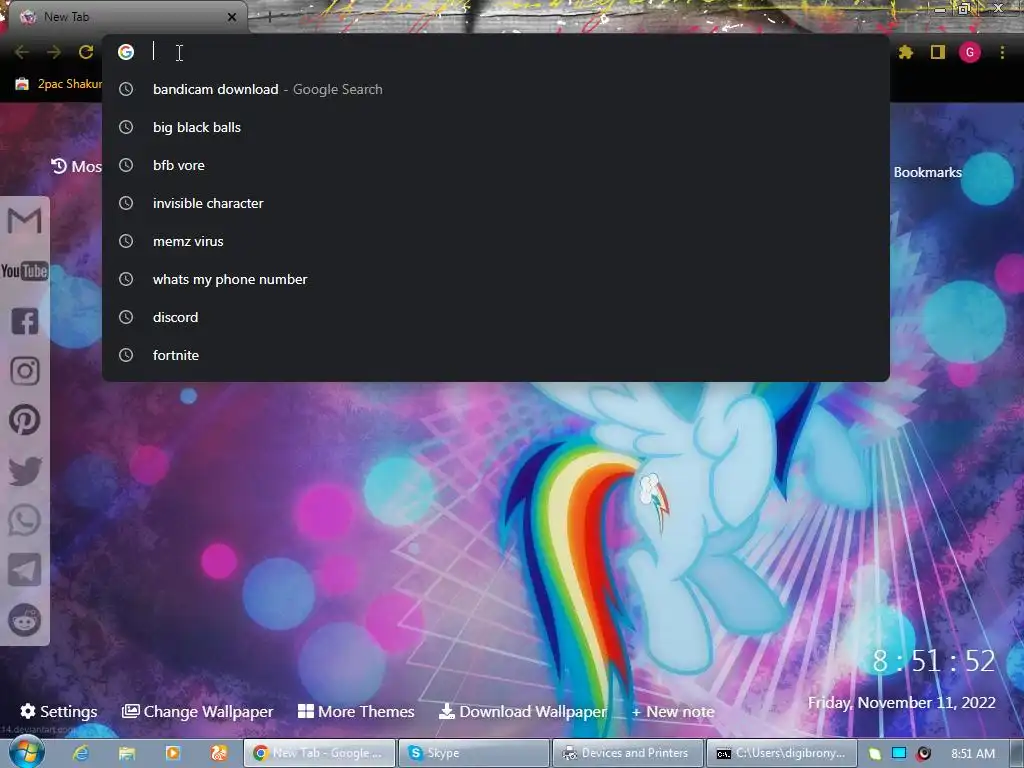
Task: Open the Most Visited link
Action: pos(76,167)
